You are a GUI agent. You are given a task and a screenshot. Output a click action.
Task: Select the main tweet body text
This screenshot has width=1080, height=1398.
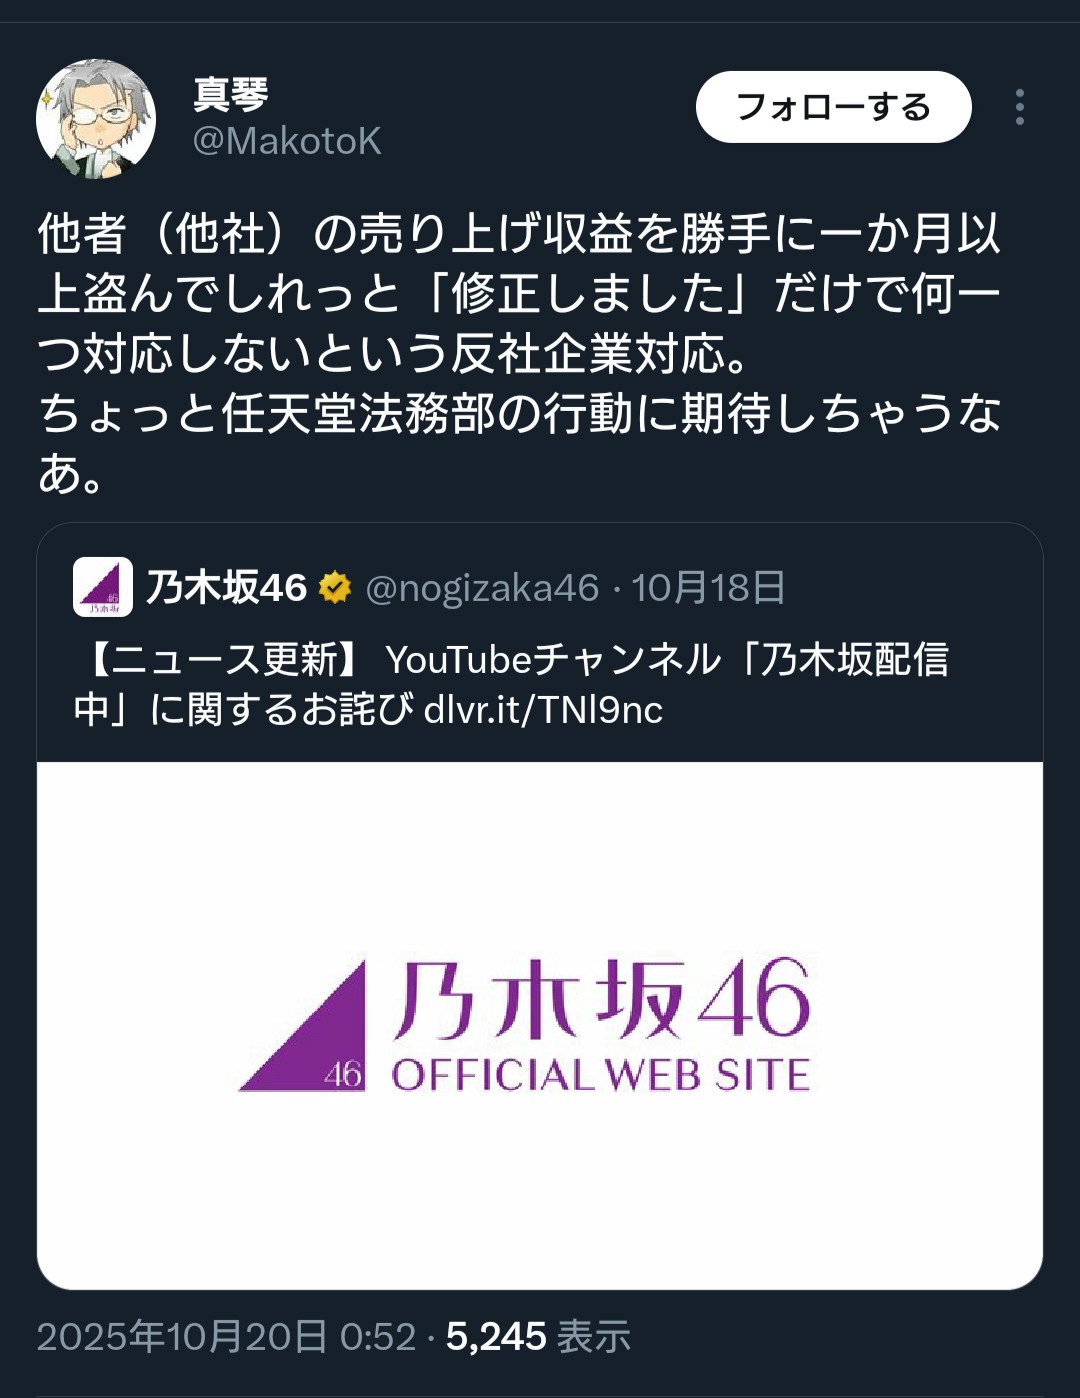coord(520,354)
